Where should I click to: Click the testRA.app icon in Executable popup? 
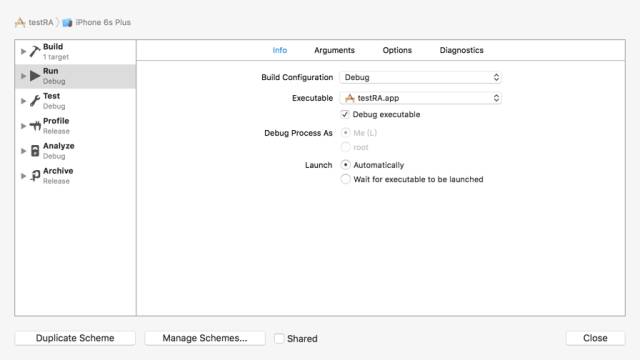(x=350, y=98)
